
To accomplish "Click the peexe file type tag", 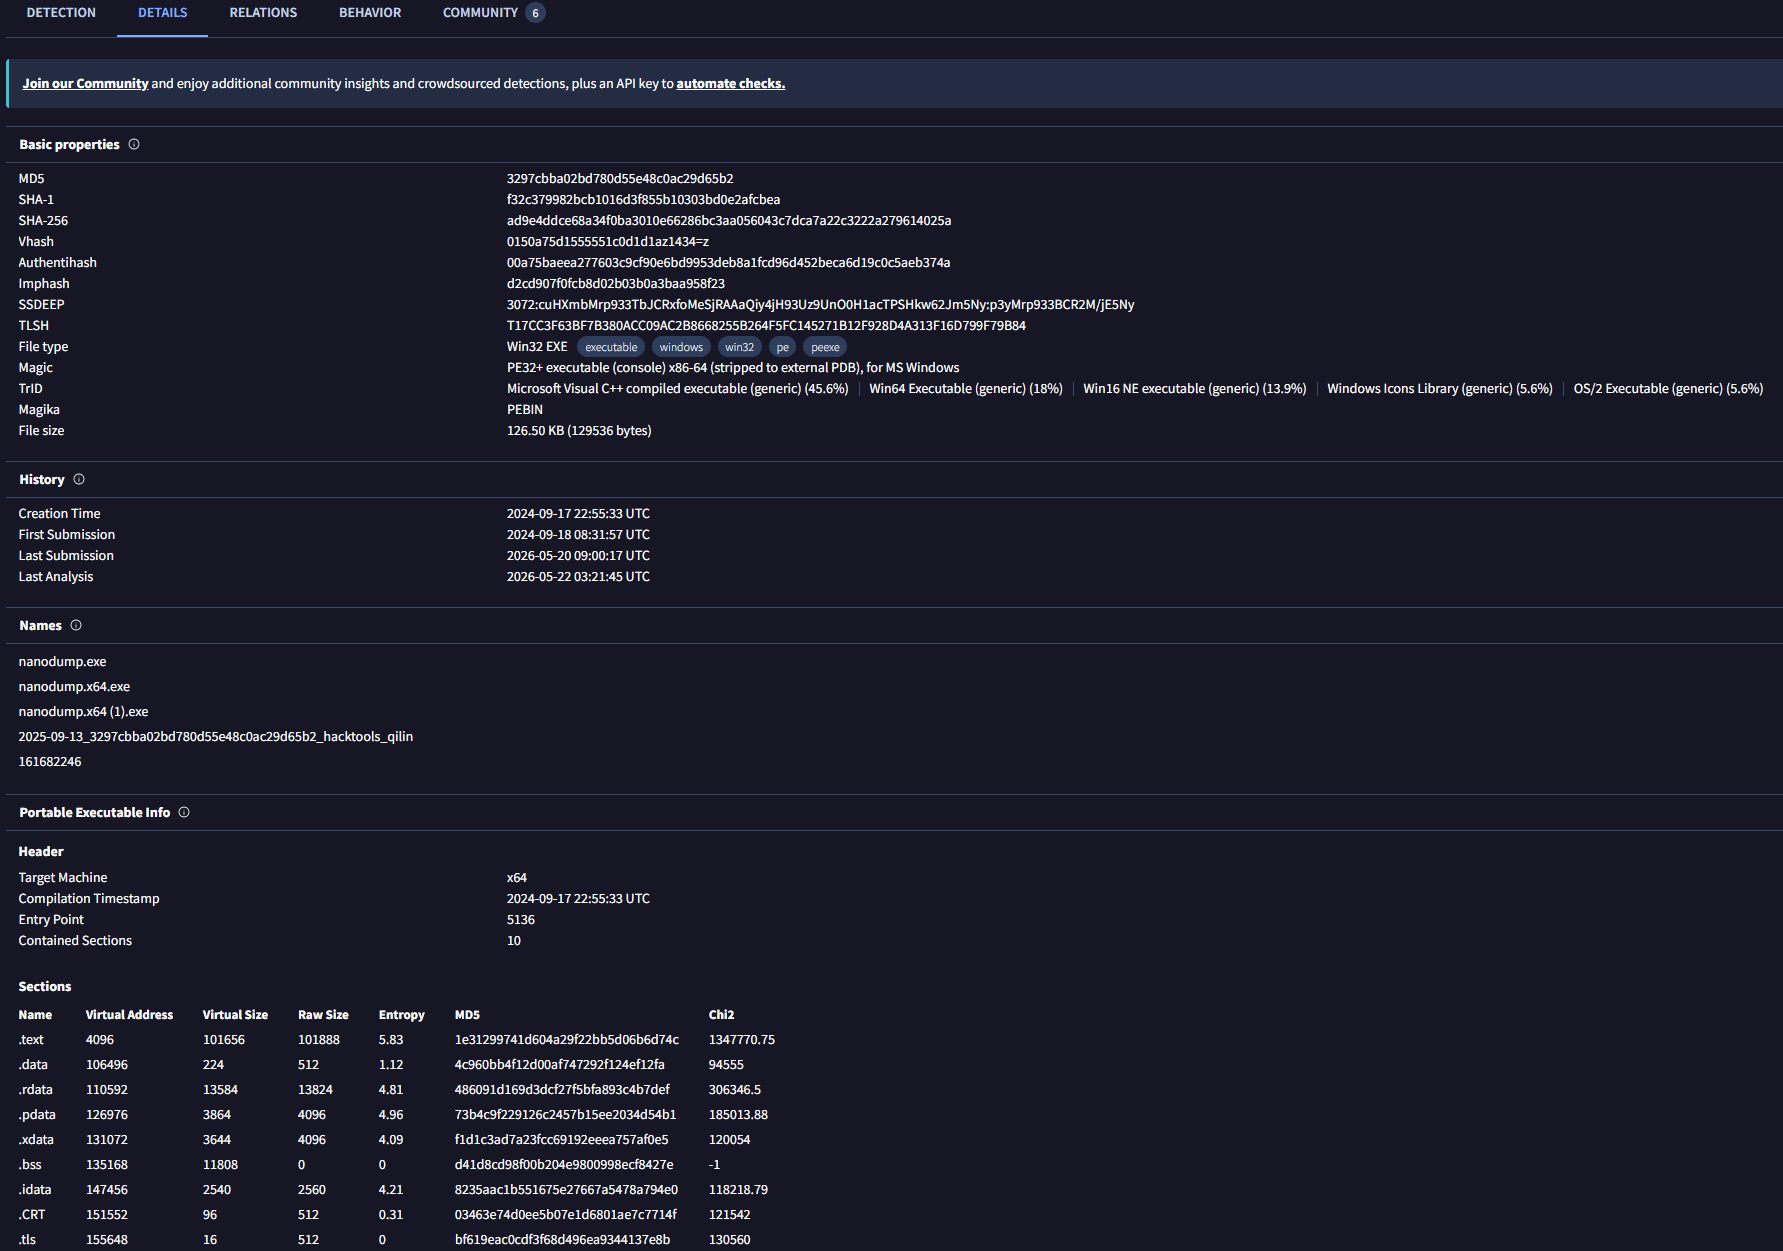I will pos(826,347).
